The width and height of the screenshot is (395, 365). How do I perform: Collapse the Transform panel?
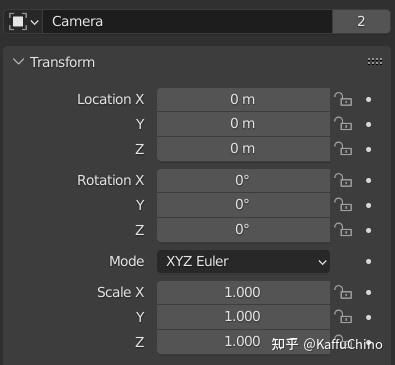[x=18, y=62]
